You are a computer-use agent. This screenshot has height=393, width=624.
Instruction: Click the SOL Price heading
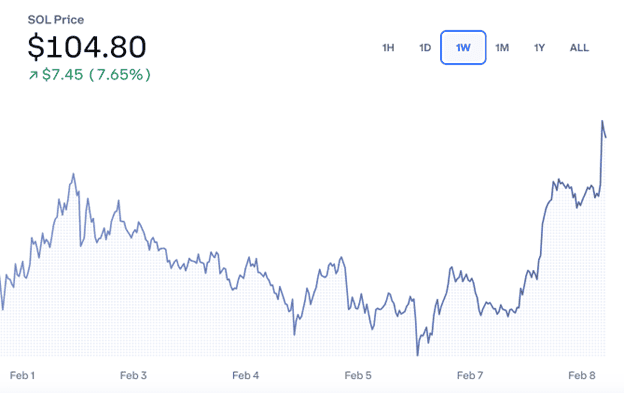tap(56, 20)
